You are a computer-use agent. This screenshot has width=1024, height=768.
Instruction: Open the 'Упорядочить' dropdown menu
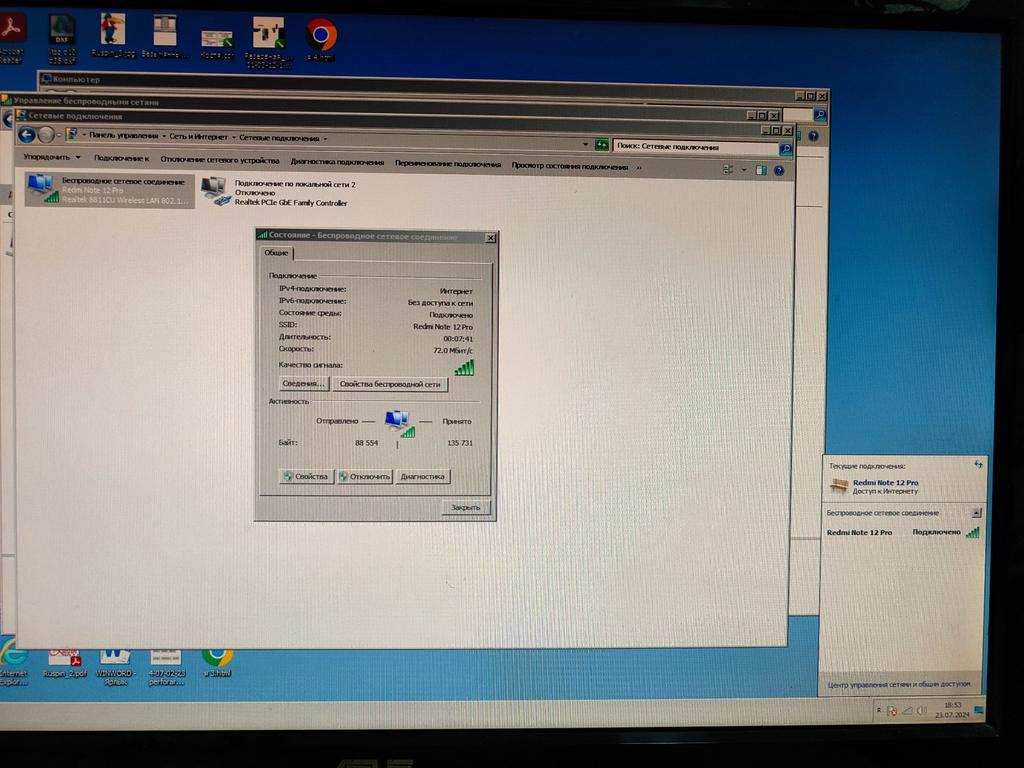coord(52,158)
